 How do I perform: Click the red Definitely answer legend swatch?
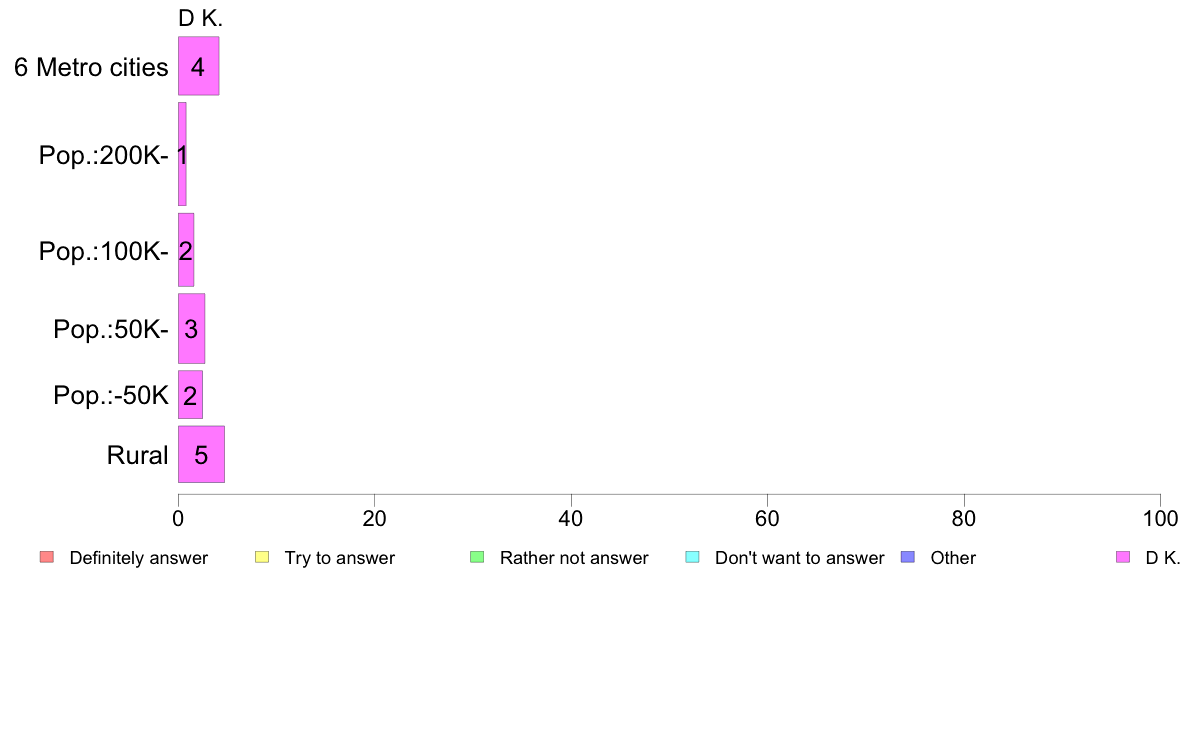[x=47, y=557]
